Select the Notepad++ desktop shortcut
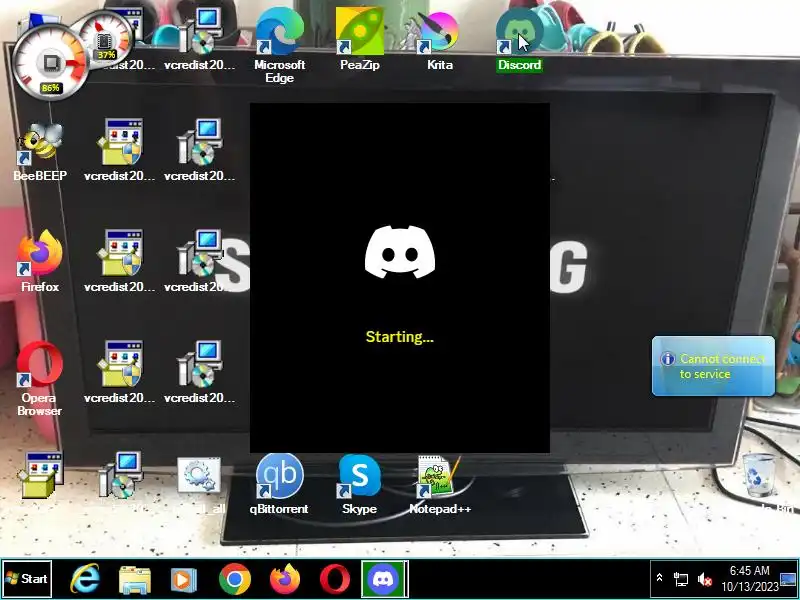 pos(439,484)
